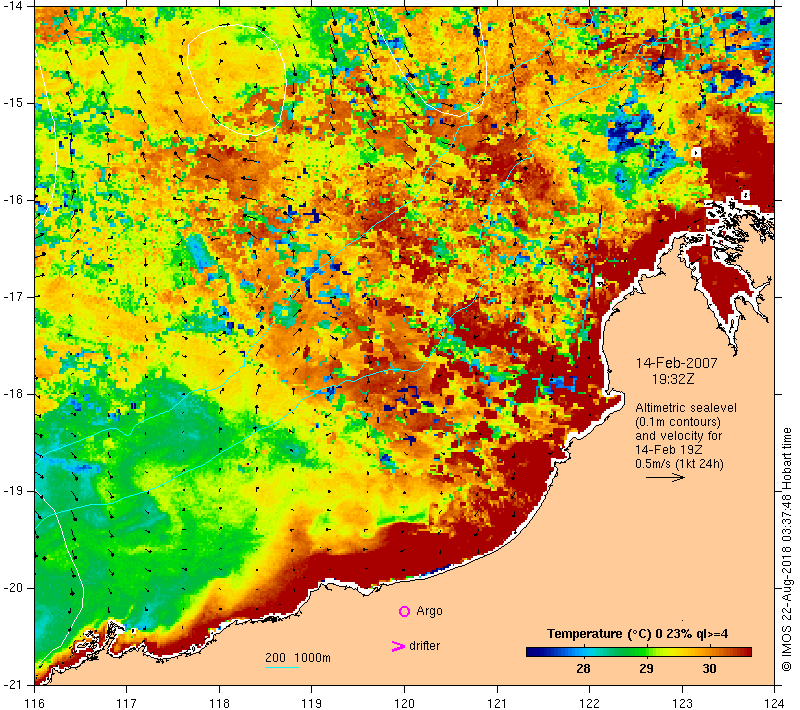Click the latitude label '-17'
The width and height of the screenshot is (800, 710).
12,297
